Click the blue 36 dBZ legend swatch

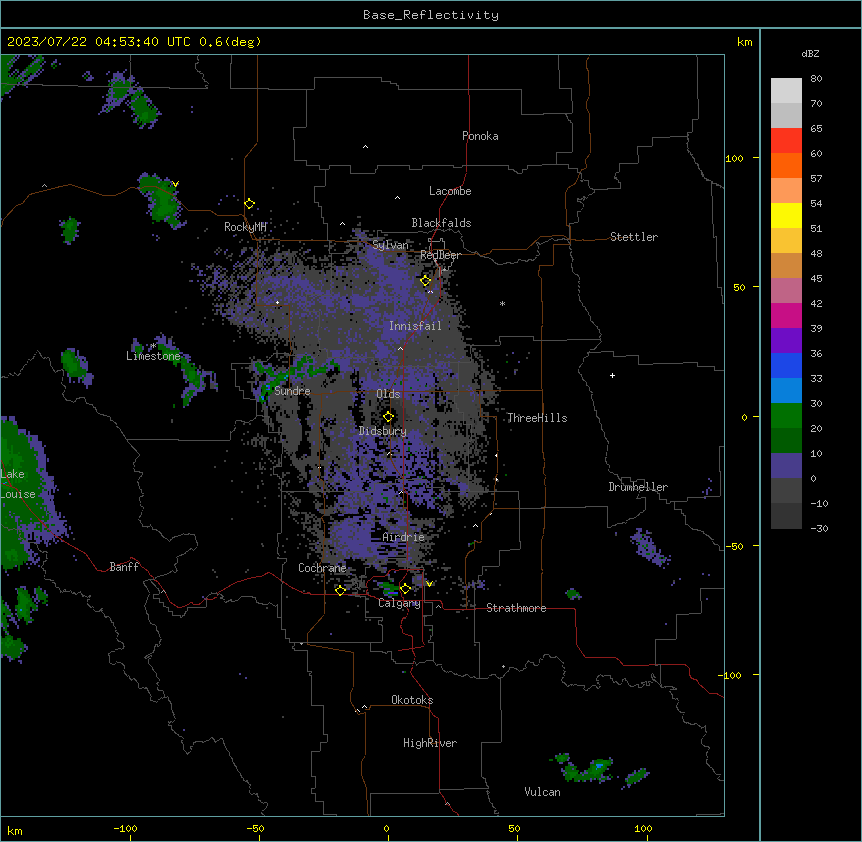786,365
